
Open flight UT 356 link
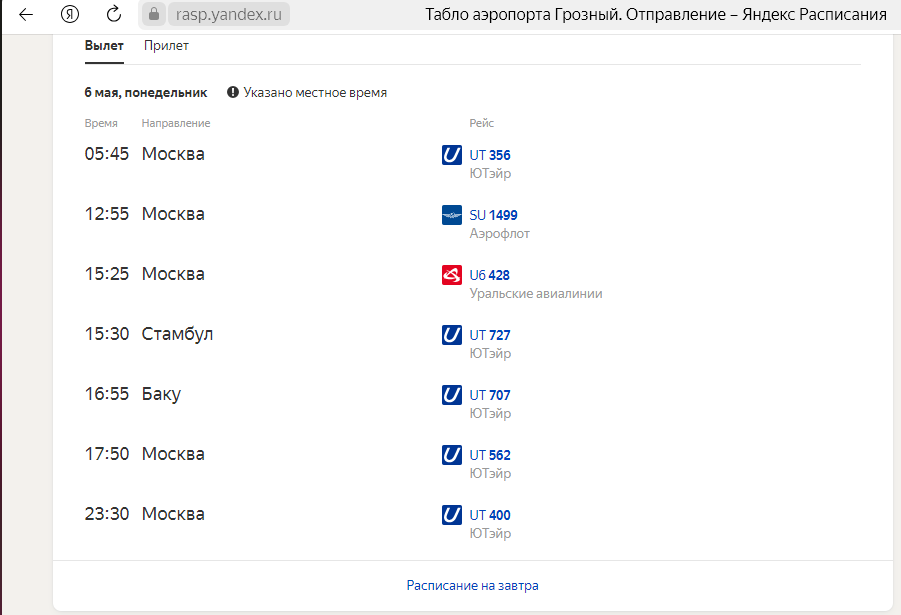490,155
